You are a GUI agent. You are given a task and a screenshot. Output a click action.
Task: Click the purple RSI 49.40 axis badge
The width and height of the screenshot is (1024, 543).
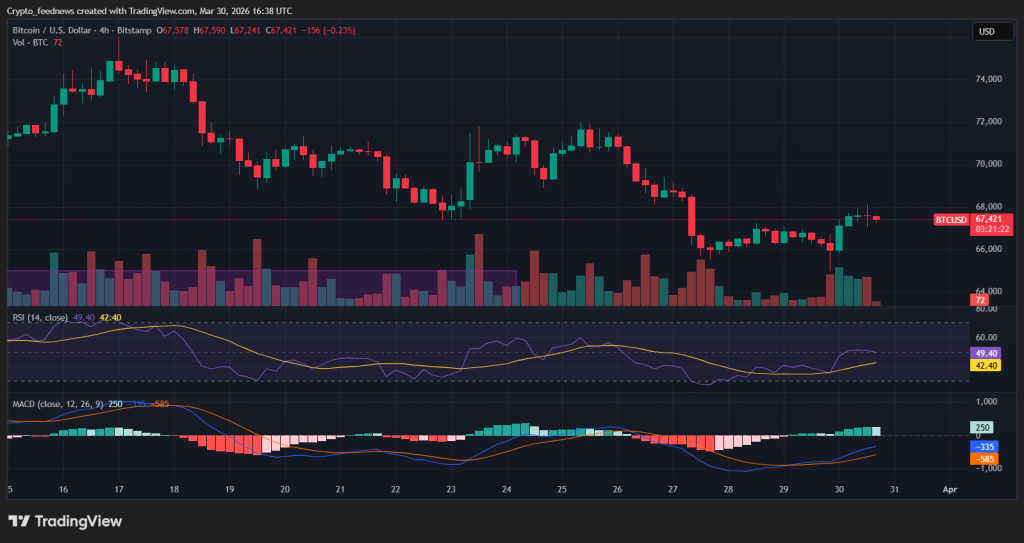coord(984,353)
